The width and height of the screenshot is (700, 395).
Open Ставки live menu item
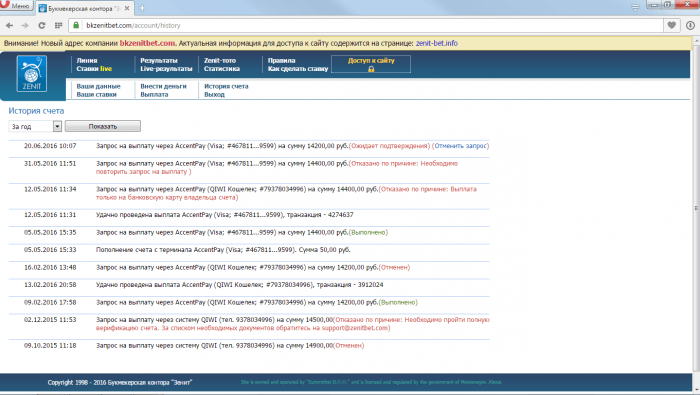[x=94, y=69]
